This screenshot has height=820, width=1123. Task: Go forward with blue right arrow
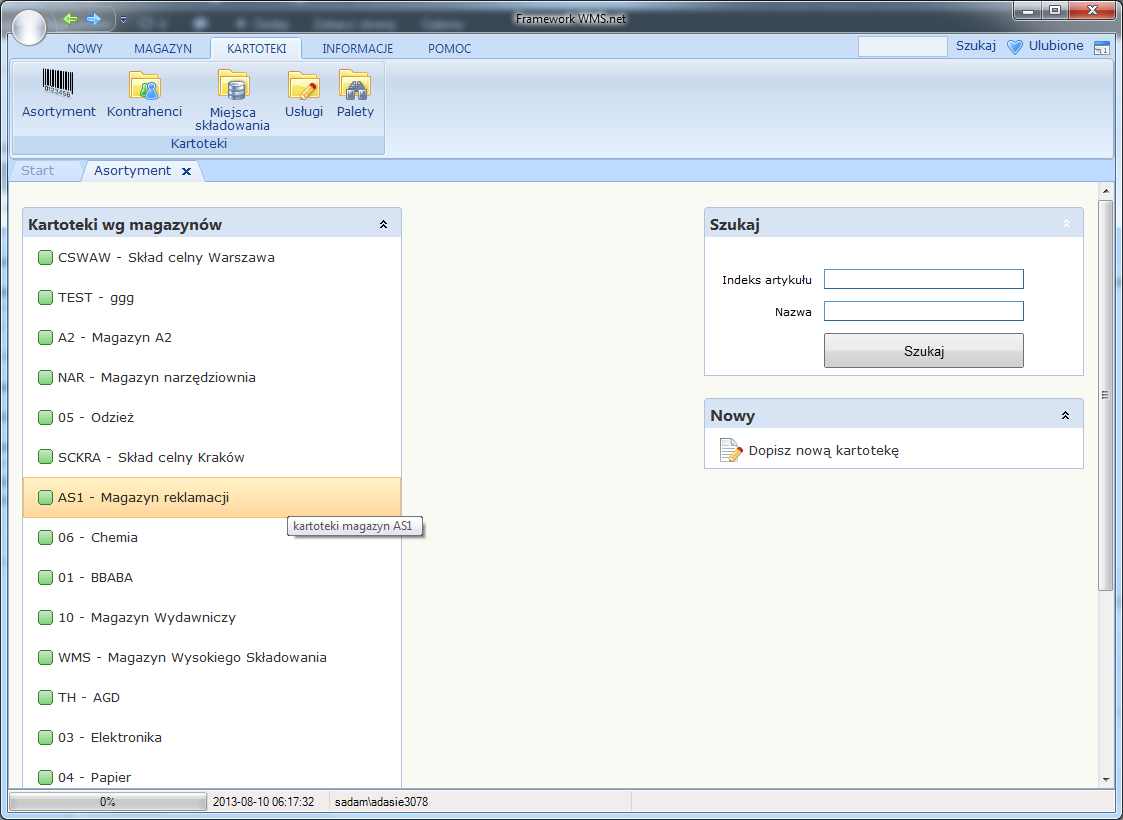[x=94, y=19]
